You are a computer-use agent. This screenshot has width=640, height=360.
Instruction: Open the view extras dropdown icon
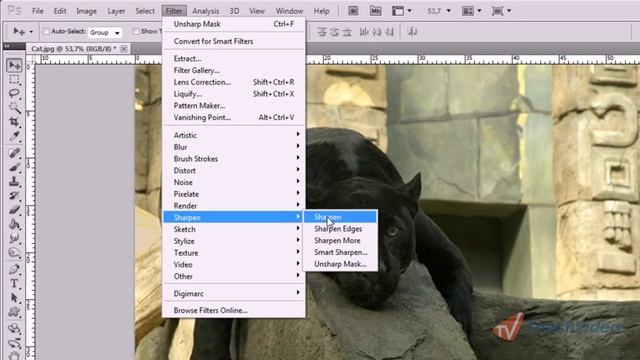(x=401, y=11)
